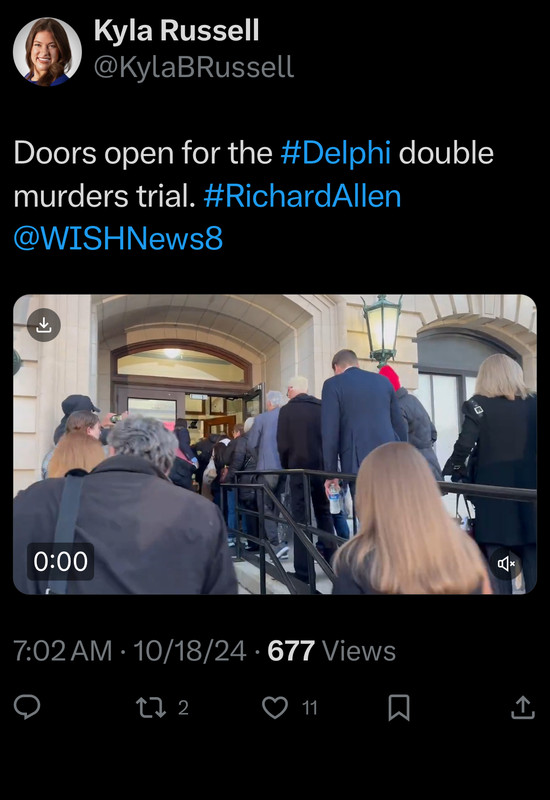The image size is (550, 800).
Task: Open Kyla Russell's profile picture
Action: pos(47,52)
